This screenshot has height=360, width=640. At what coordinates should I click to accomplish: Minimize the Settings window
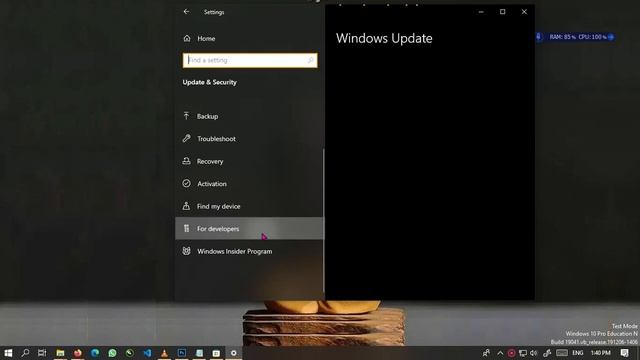(x=481, y=12)
